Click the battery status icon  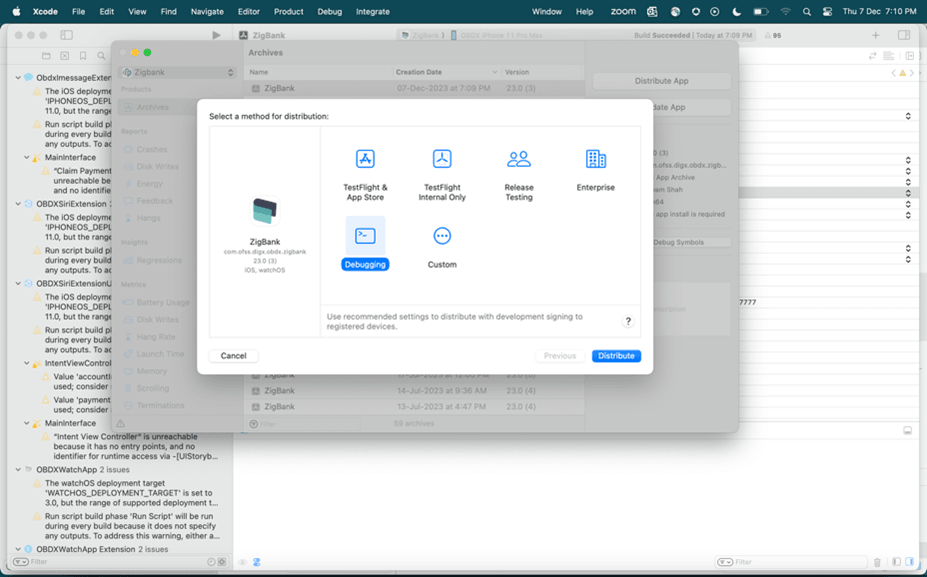(760, 11)
